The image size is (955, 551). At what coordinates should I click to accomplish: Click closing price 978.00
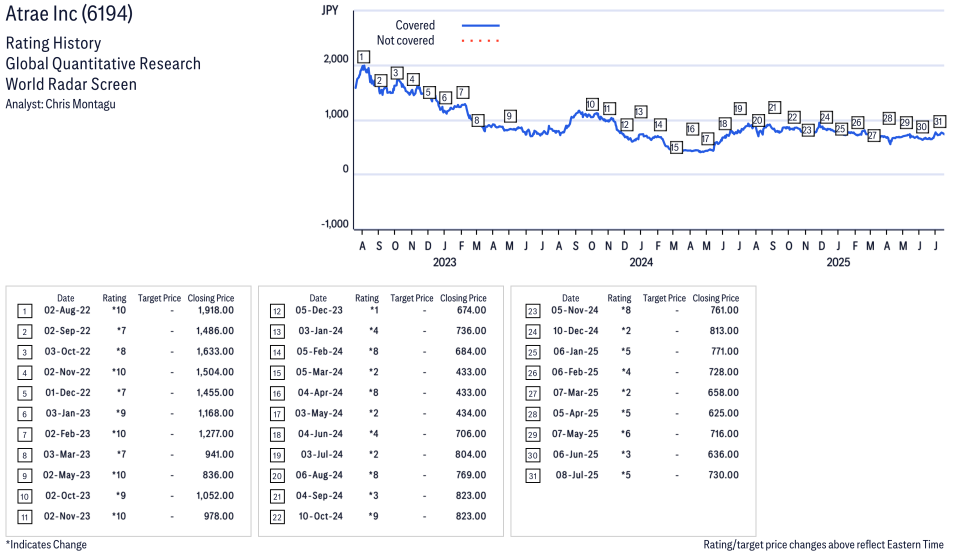tap(219, 517)
